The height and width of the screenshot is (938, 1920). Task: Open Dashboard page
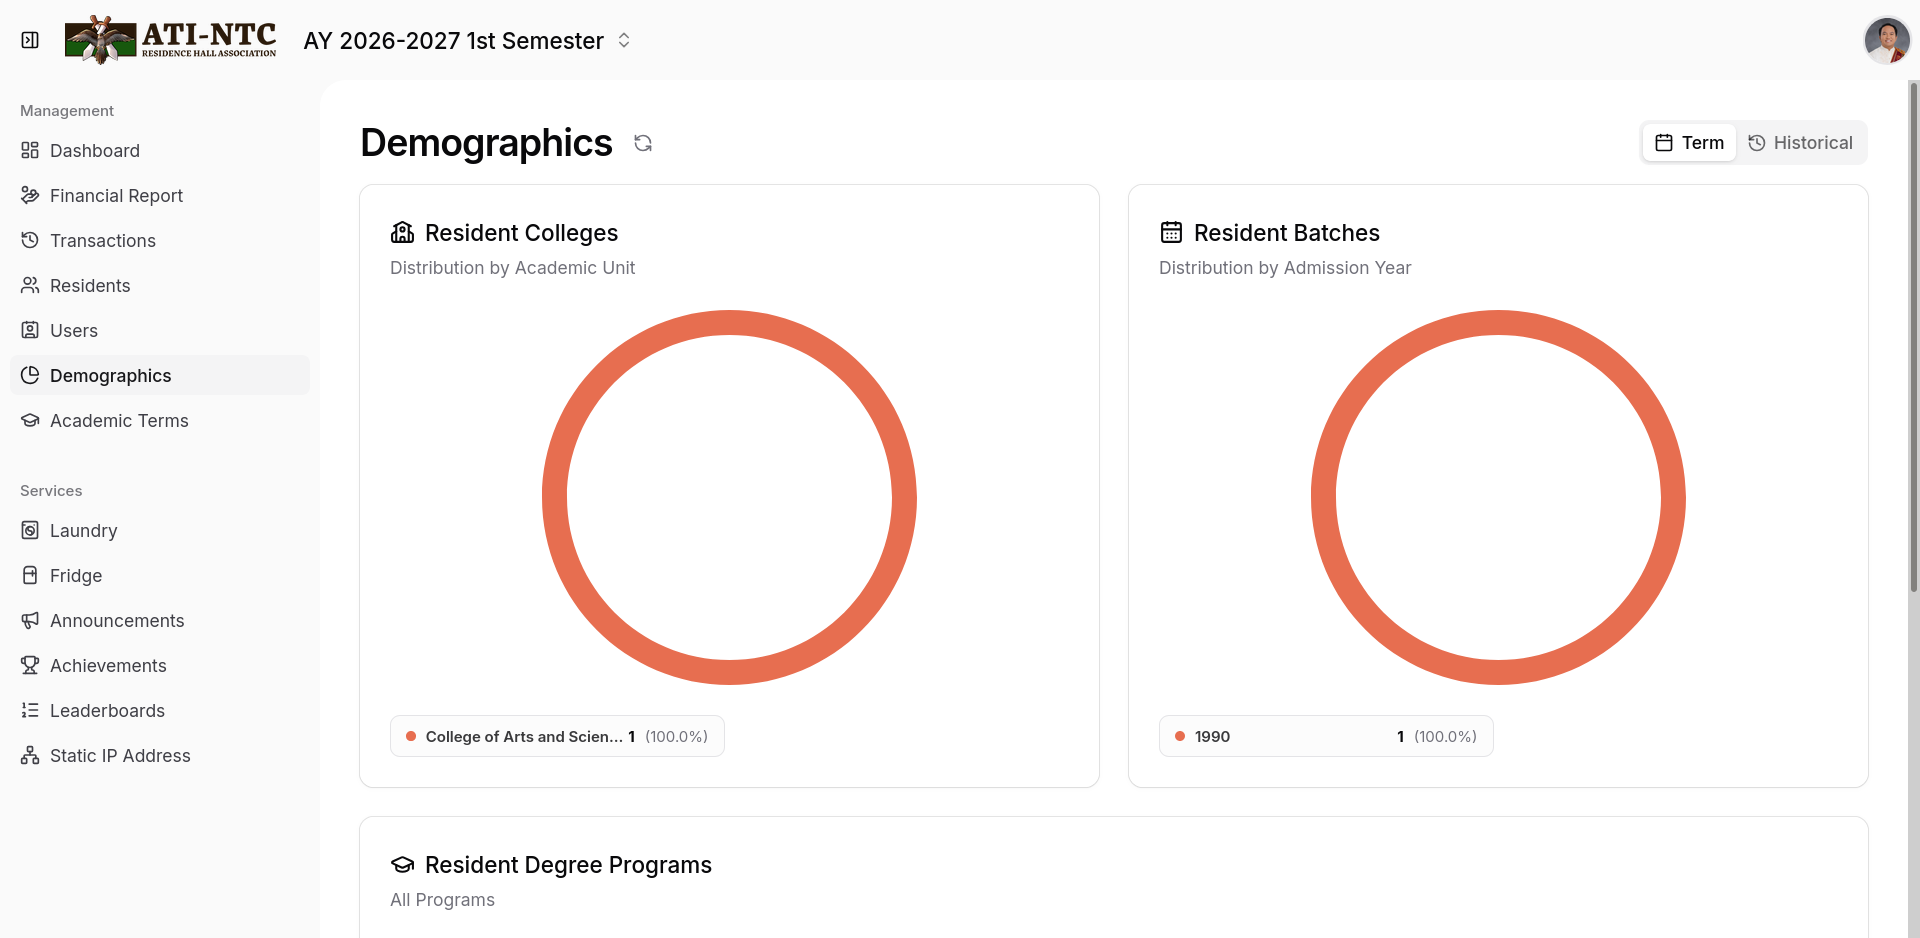[x=160, y=150]
